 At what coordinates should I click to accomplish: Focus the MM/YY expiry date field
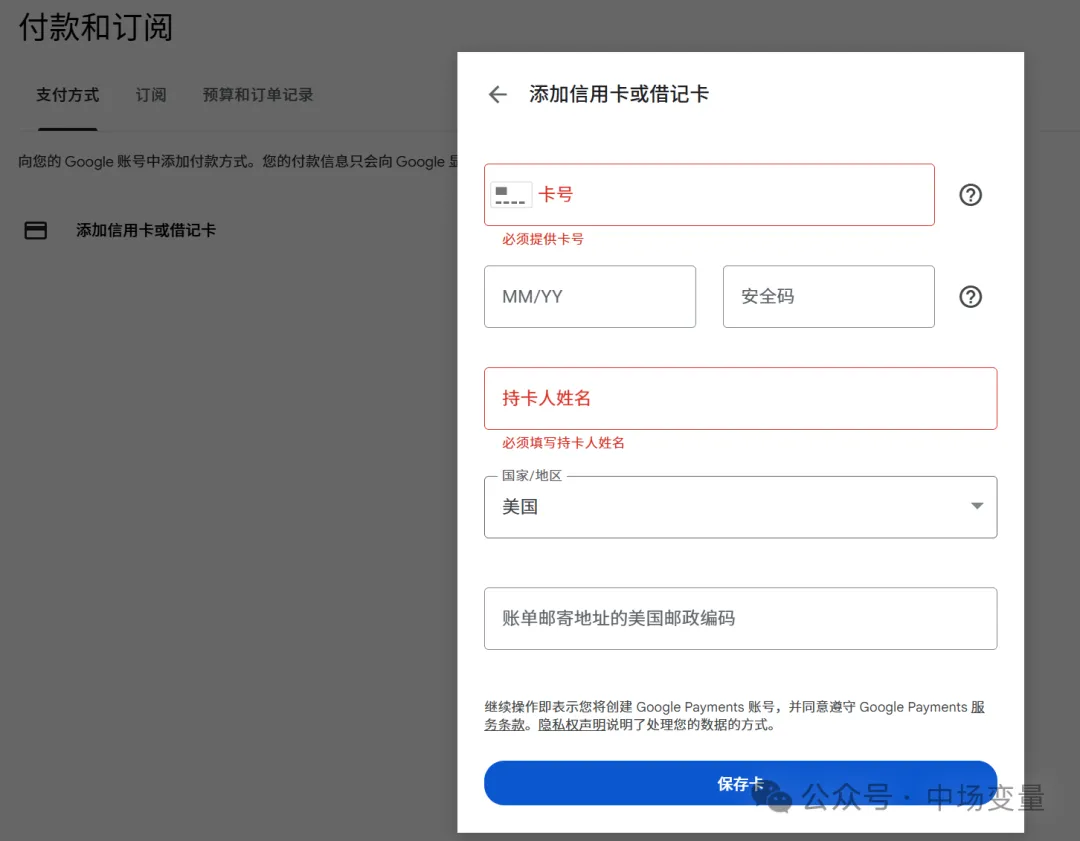coord(590,297)
